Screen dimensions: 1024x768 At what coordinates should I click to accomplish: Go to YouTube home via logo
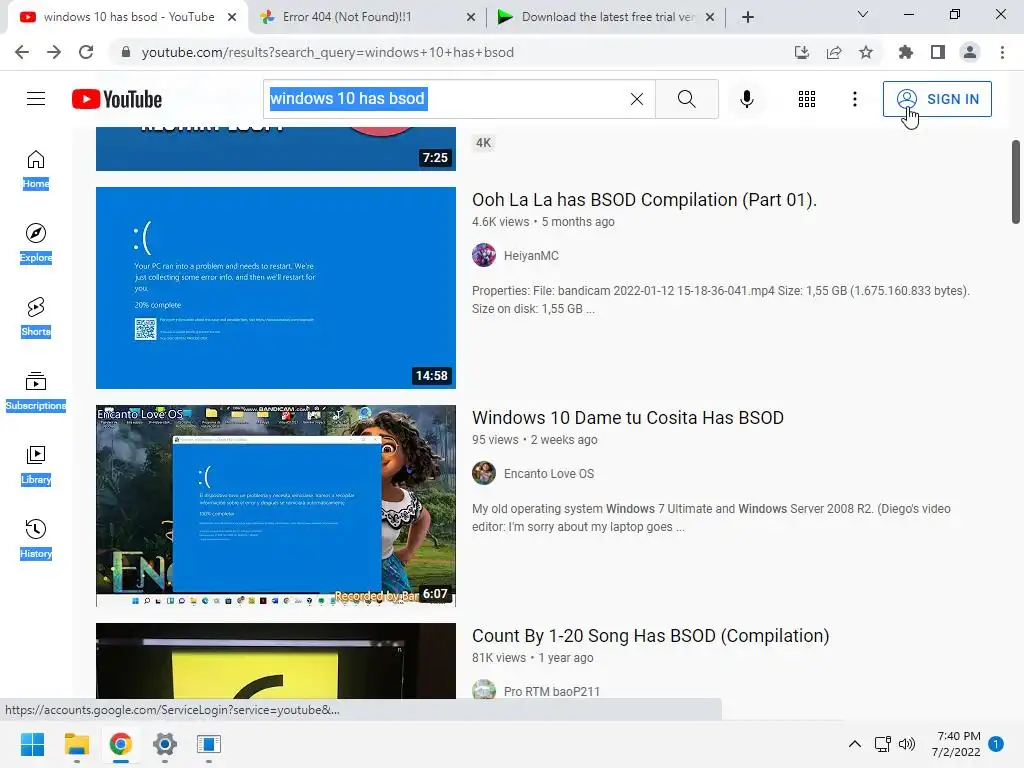(117, 99)
